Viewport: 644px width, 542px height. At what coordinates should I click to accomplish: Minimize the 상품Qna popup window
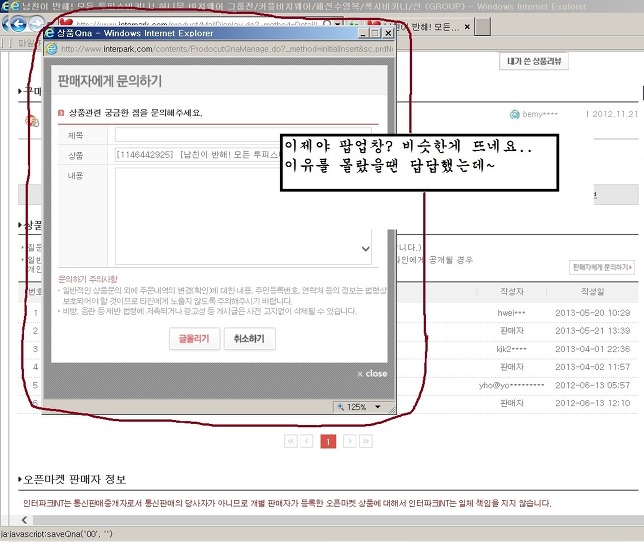[x=363, y=33]
